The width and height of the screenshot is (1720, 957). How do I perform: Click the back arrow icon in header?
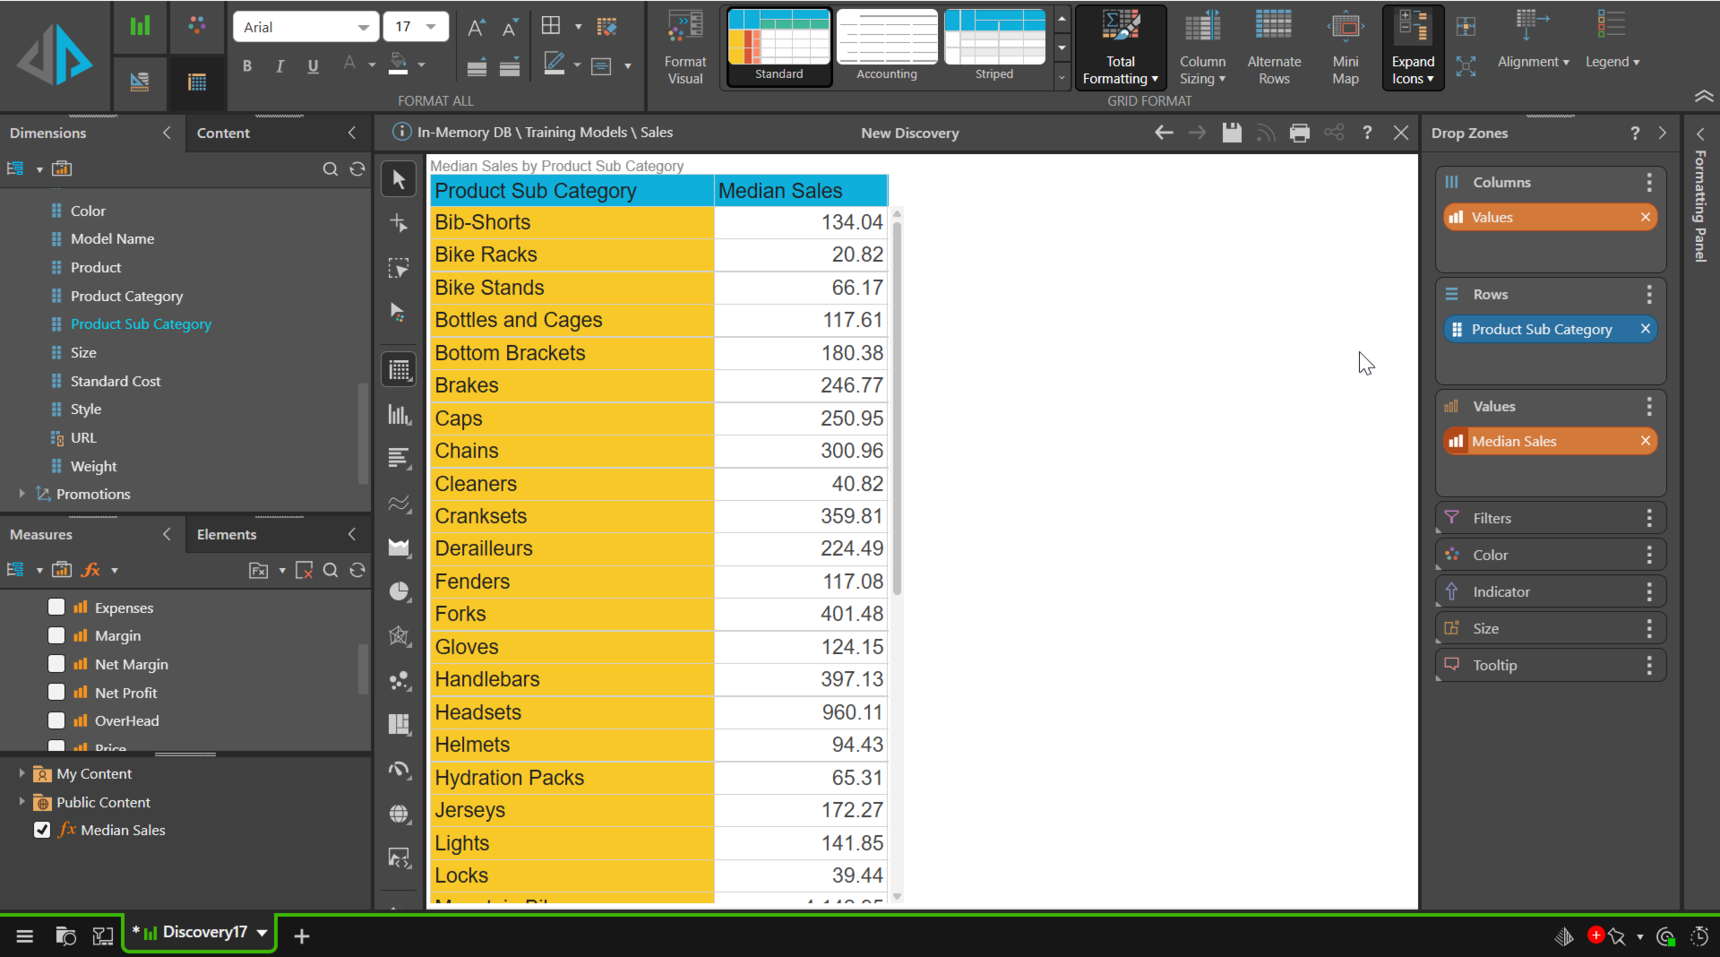pos(1164,133)
